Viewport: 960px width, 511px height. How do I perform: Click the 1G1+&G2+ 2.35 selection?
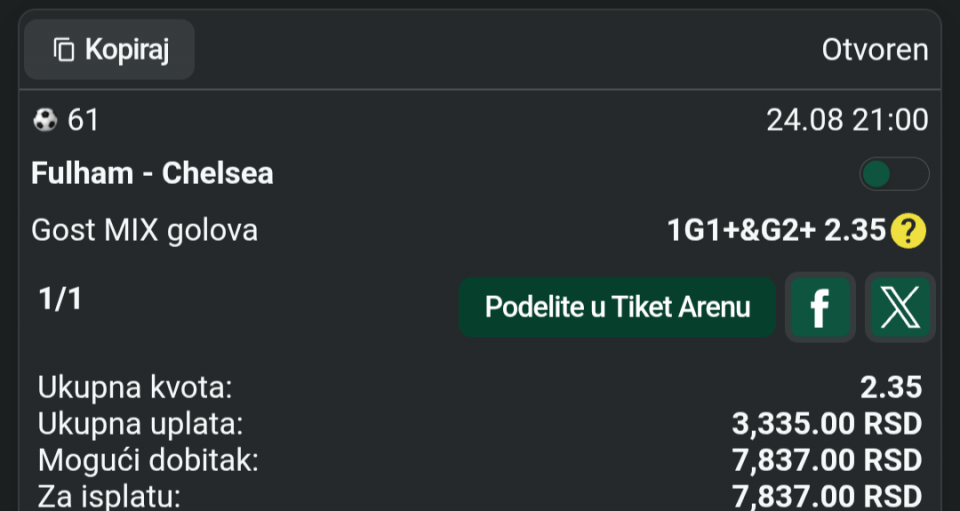coord(776,231)
